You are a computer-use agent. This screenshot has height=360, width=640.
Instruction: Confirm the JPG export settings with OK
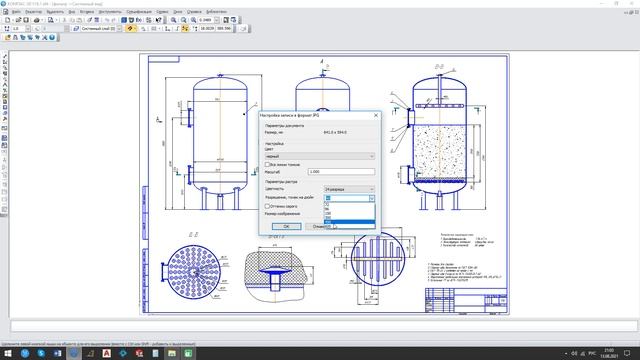[x=287, y=227]
